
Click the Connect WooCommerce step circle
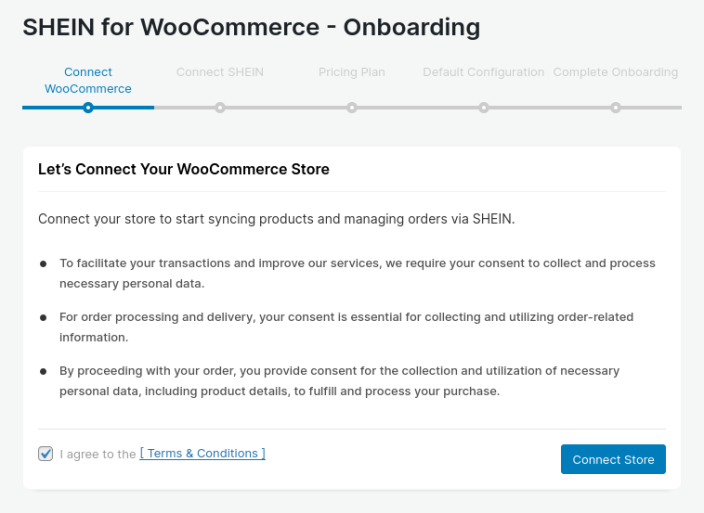coord(88,108)
